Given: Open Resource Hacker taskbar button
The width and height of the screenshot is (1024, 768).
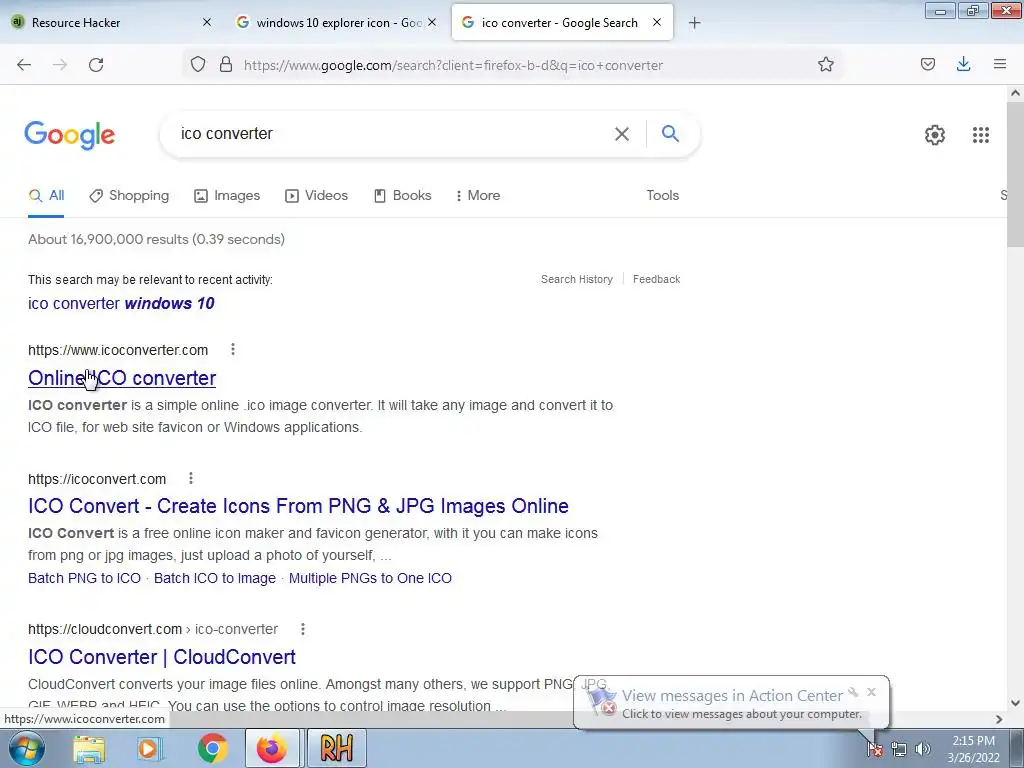Looking at the screenshot, I should pos(336,748).
